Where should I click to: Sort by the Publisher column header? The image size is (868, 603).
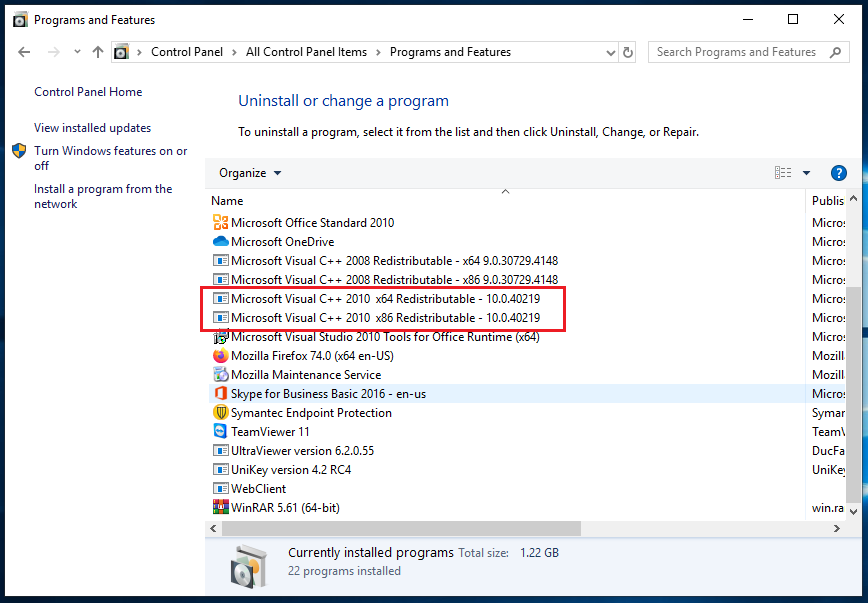coord(826,200)
